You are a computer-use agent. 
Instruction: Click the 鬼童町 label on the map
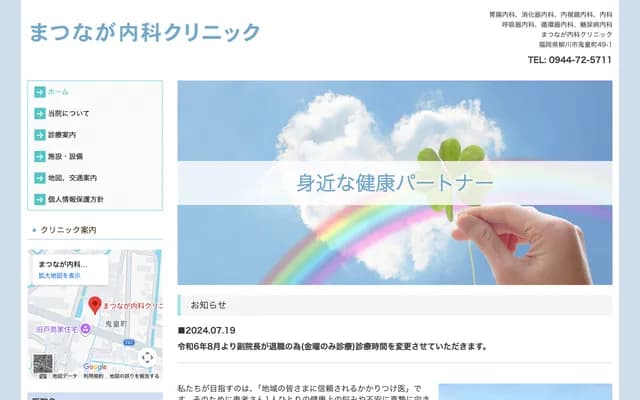116,324
